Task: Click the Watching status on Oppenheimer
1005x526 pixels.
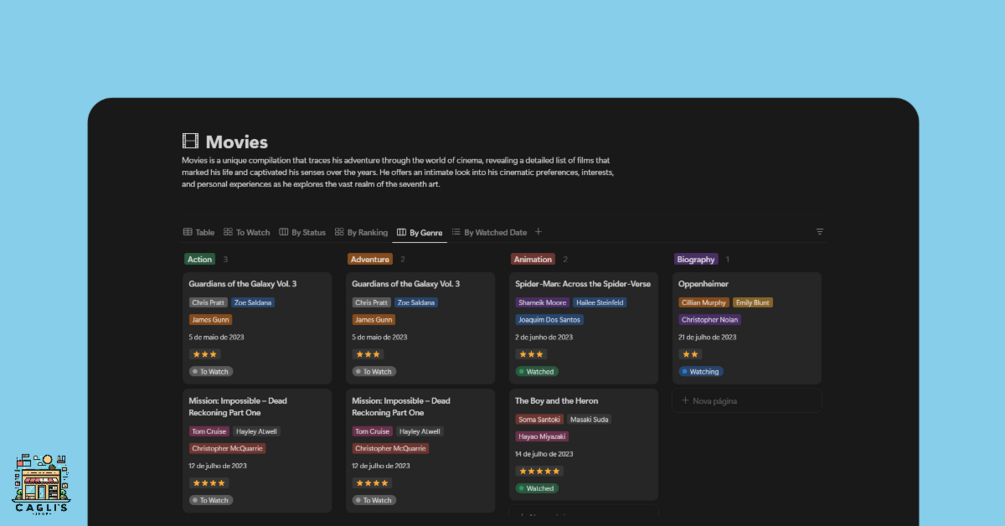Action: click(x=701, y=372)
